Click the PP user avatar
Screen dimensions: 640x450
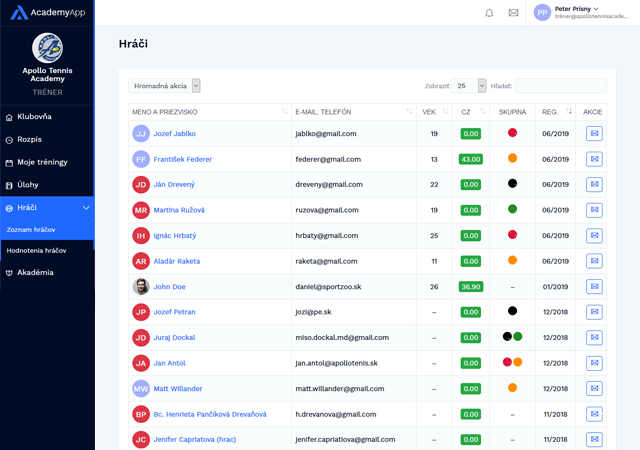point(542,13)
